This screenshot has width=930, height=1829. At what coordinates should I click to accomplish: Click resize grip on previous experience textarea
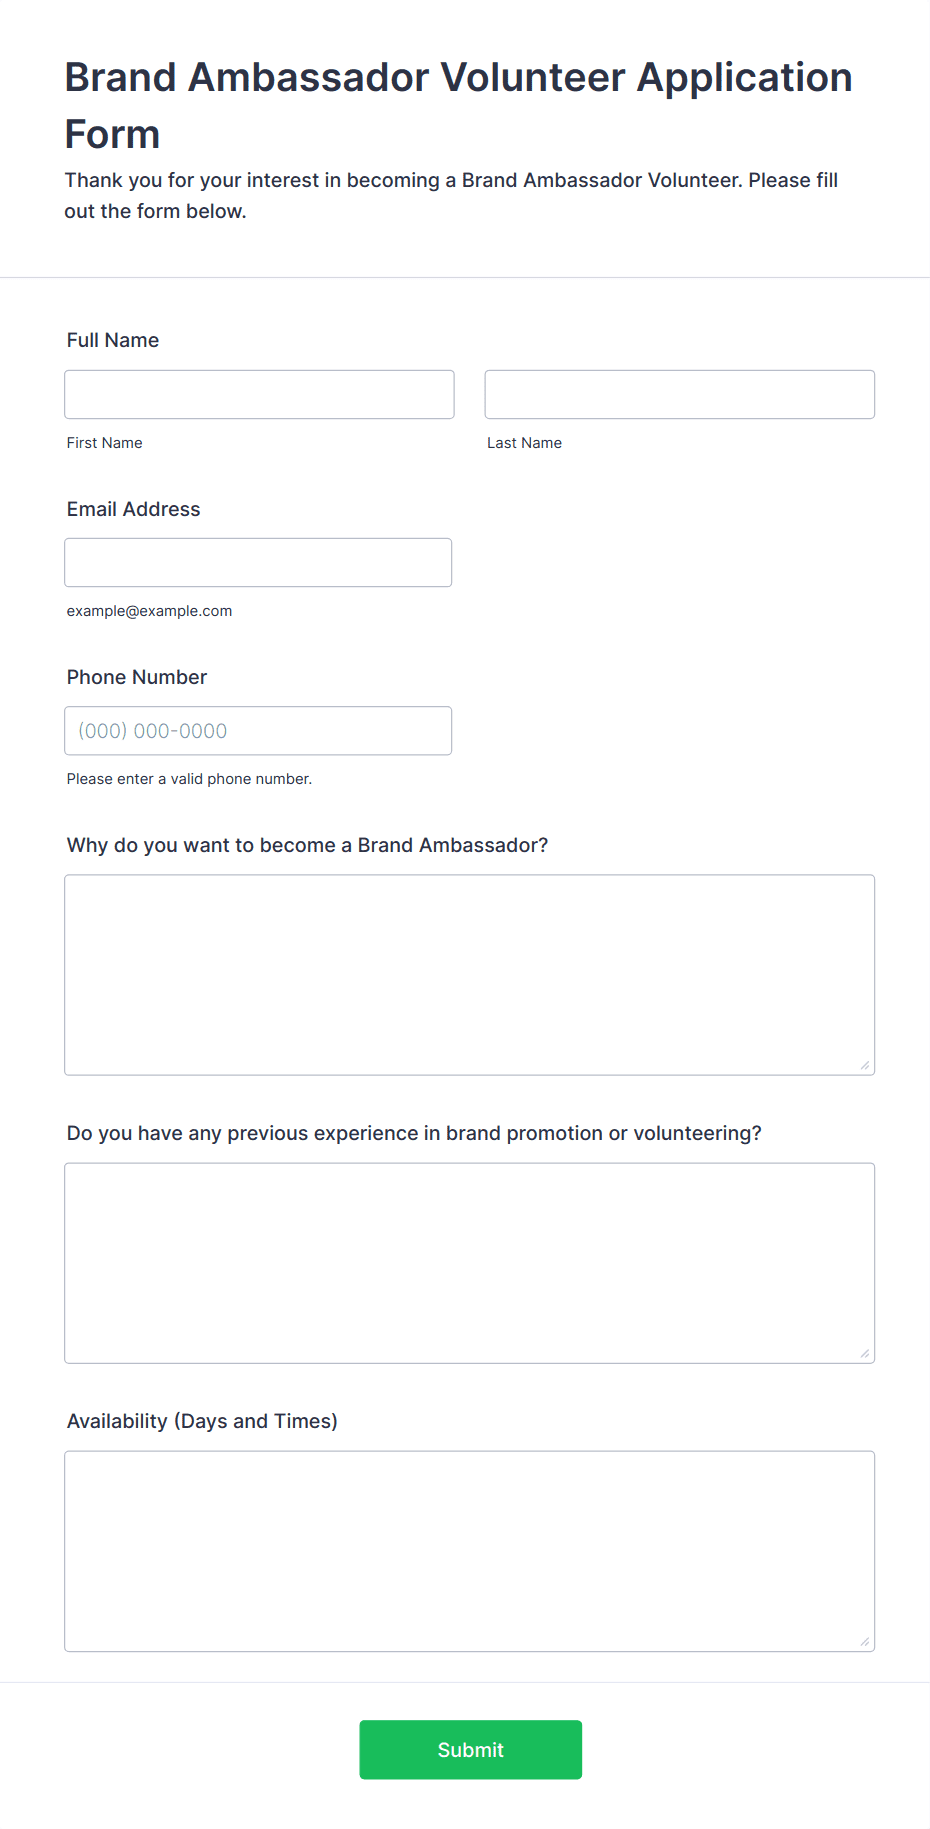[x=865, y=1353]
